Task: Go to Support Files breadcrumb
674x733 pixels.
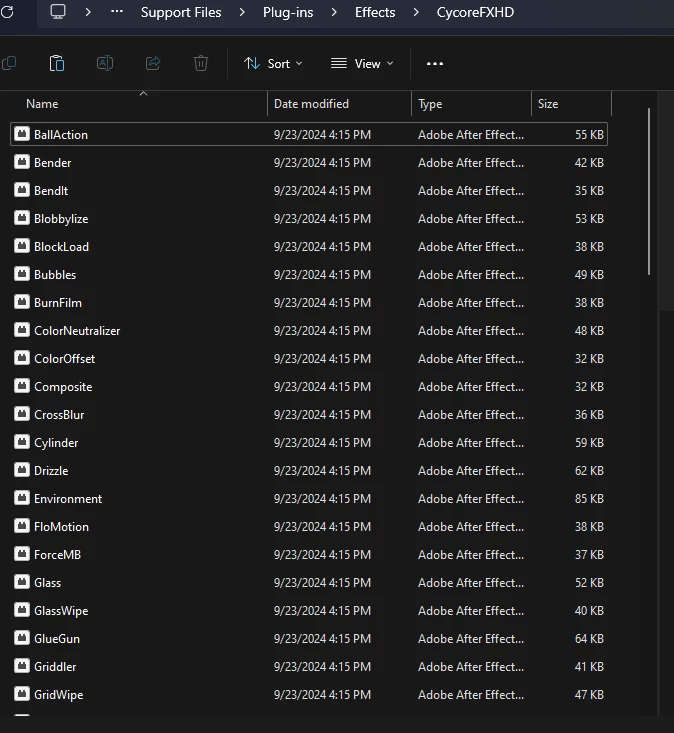Action: (x=181, y=12)
